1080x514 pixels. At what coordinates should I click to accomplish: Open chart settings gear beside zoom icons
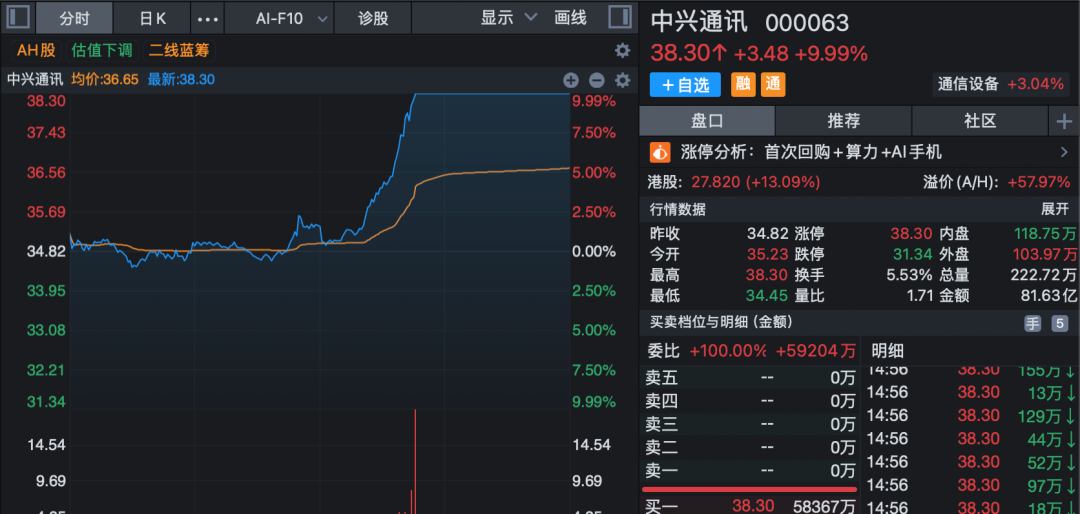click(x=623, y=80)
